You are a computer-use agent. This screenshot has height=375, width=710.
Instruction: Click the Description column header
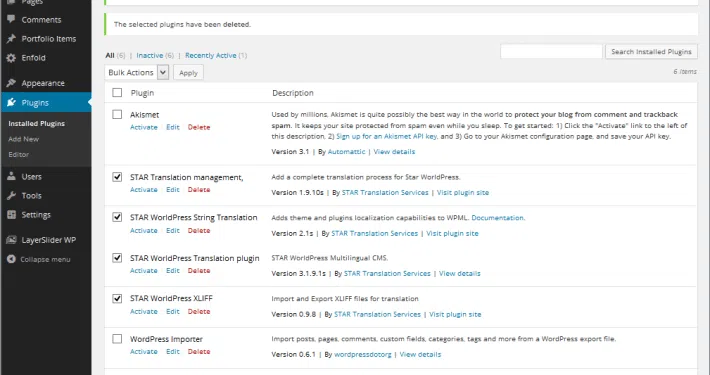(293, 93)
